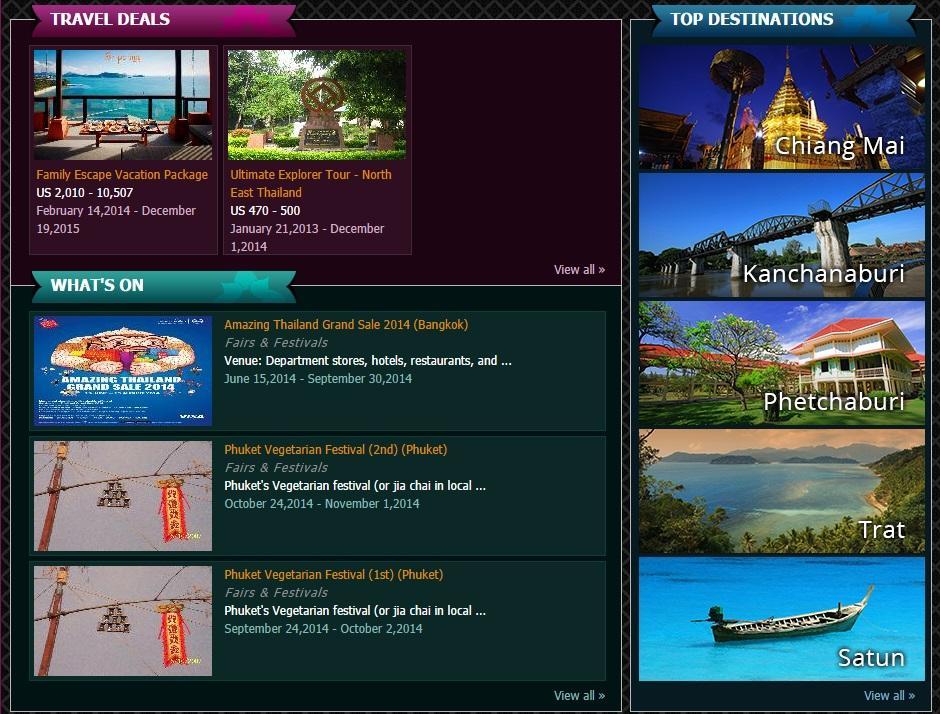940x714 pixels.
Task: Select the Chiang Mai destination image
Action: pos(781,106)
